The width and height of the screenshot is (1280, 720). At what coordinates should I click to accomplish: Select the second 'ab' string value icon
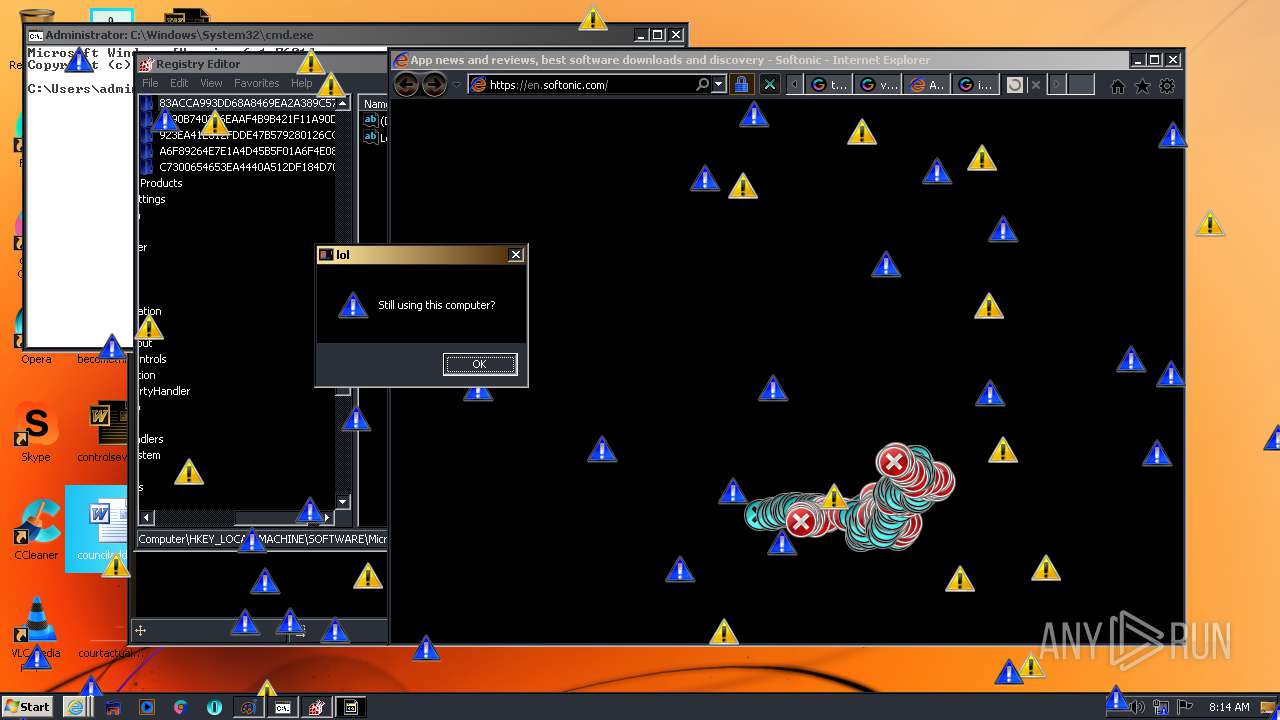[370, 137]
